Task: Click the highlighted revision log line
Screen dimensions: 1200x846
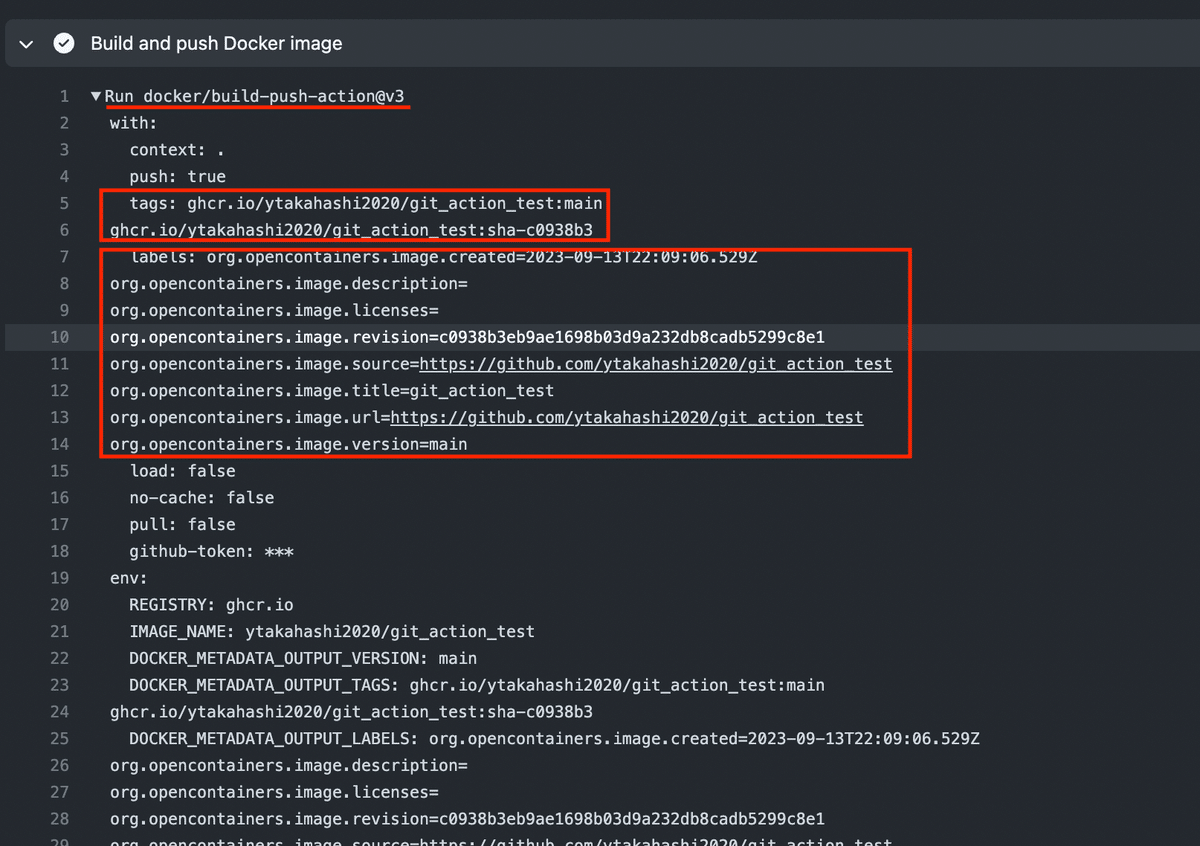Action: click(x=400, y=337)
